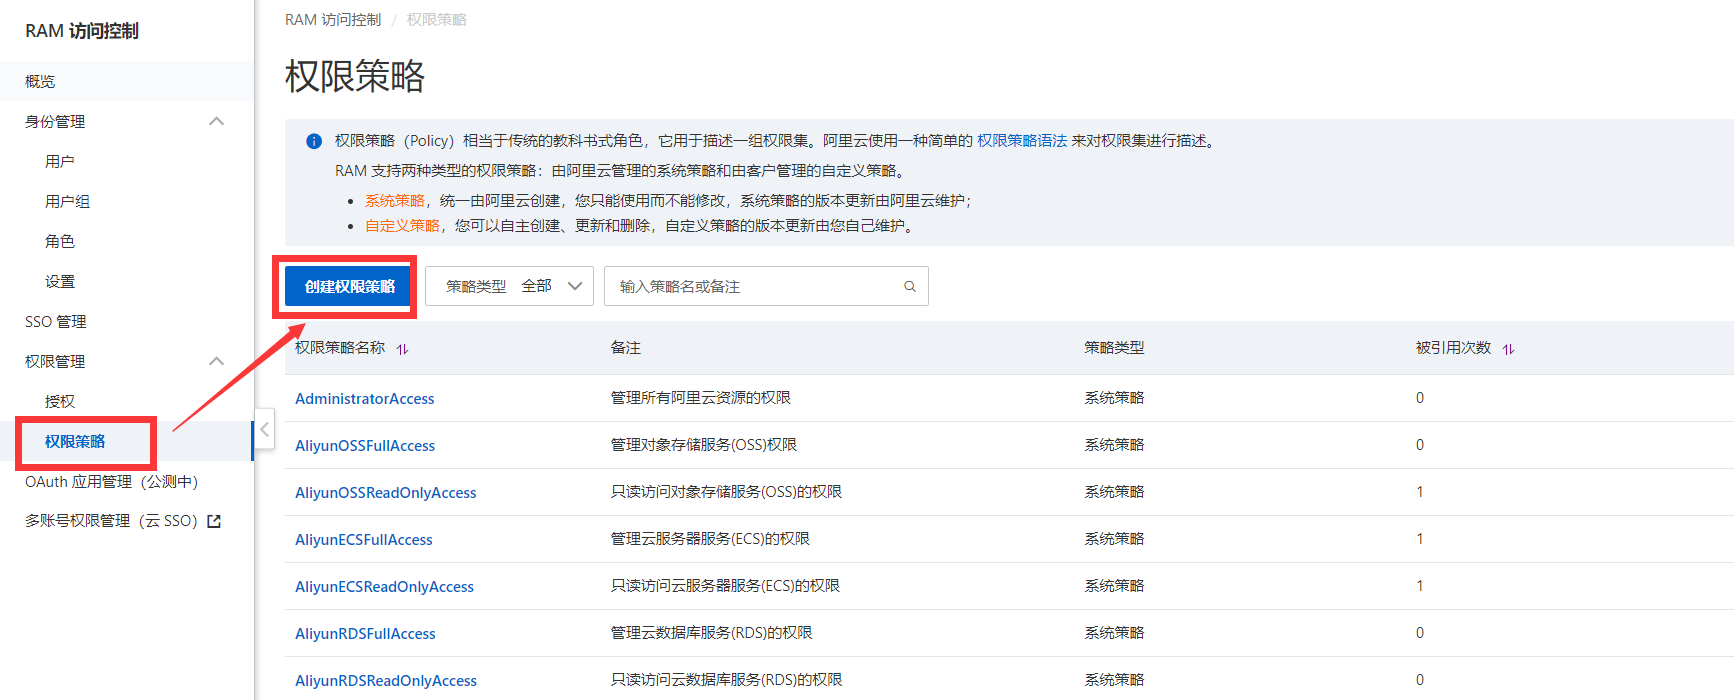Open 概览 in the sidebar
The image size is (1734, 700).
40,81
